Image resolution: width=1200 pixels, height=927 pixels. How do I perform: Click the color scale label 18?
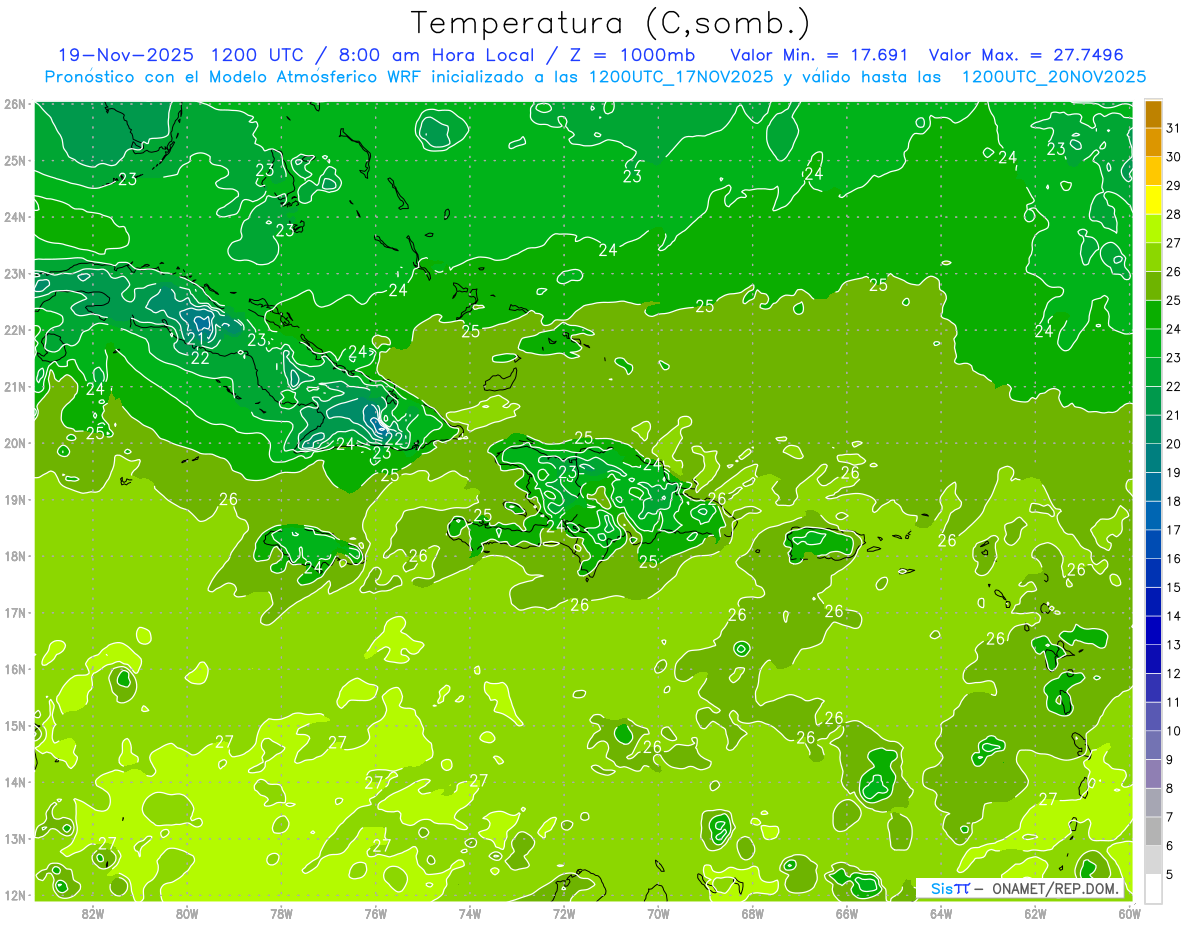click(x=1173, y=501)
